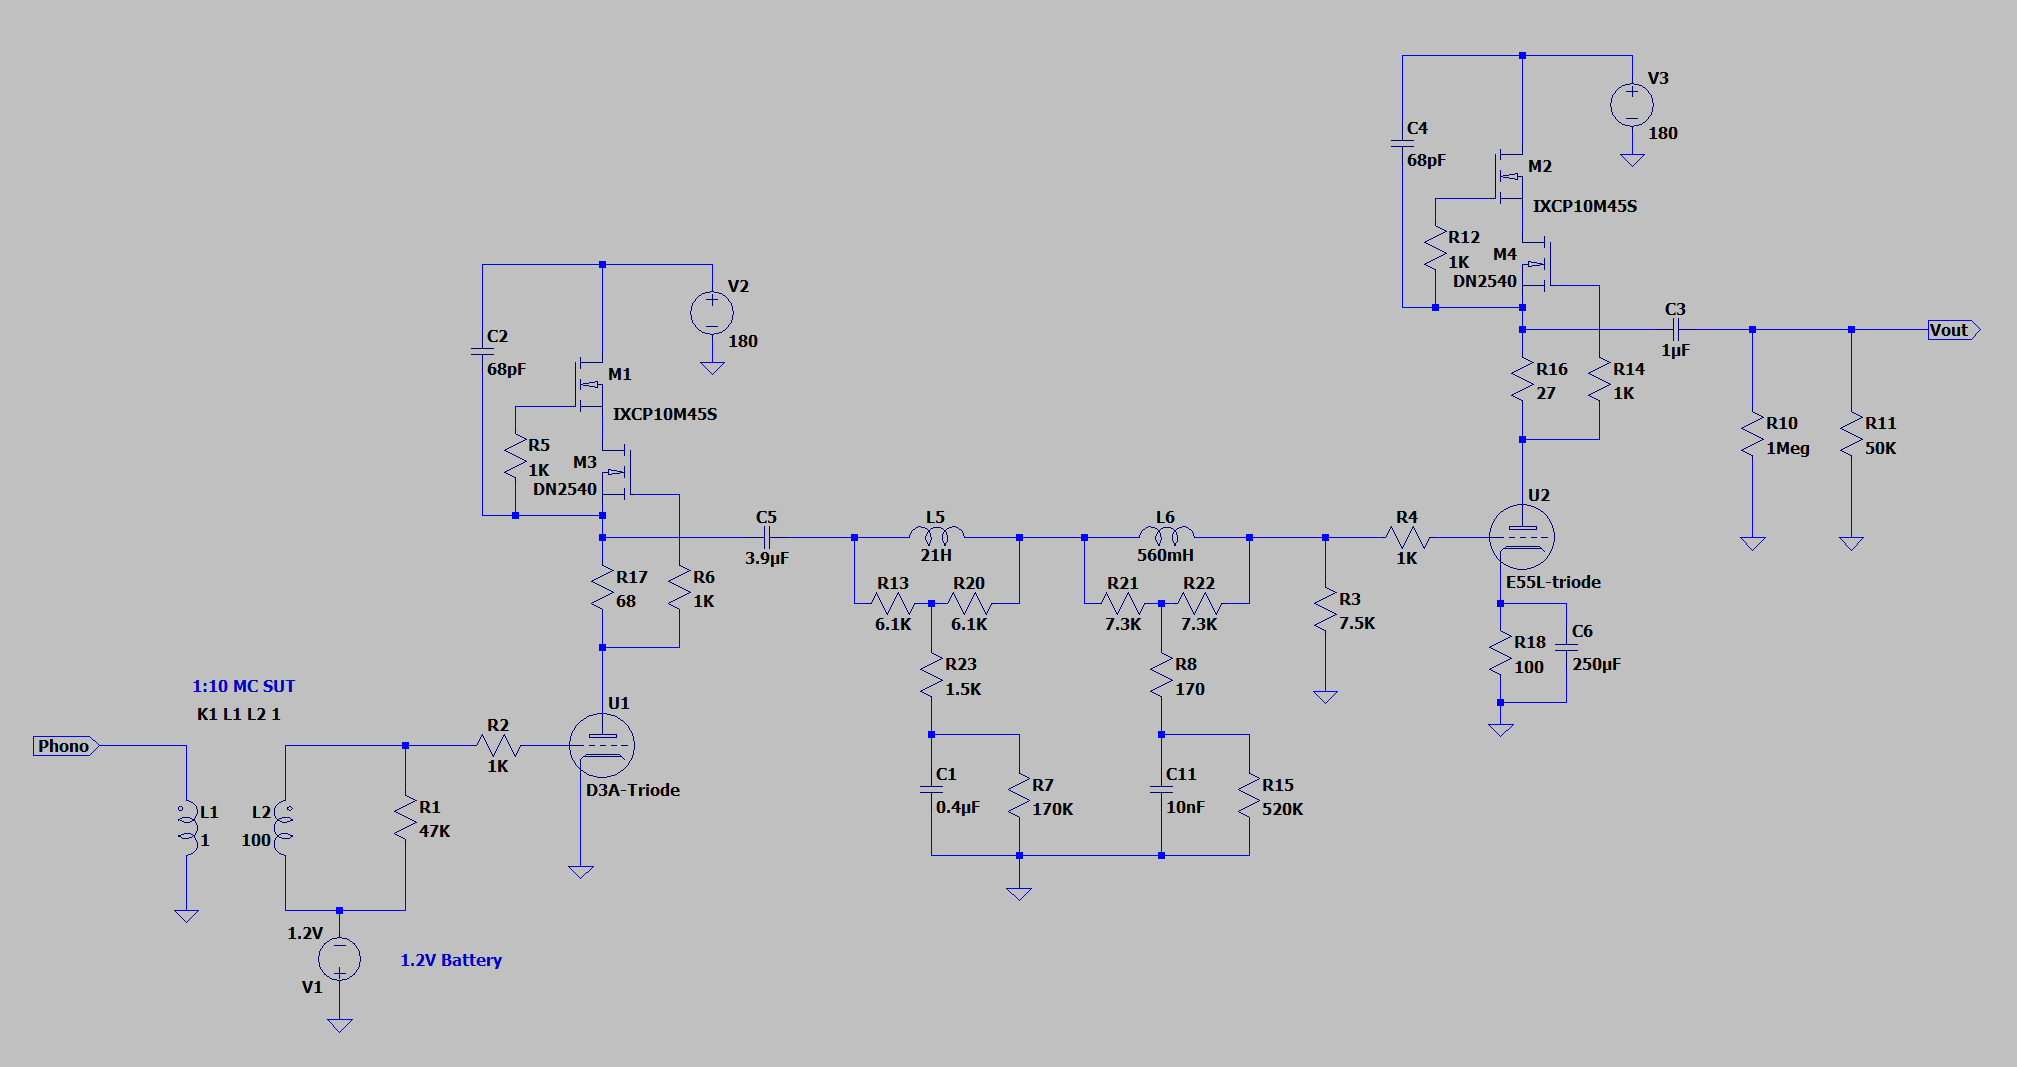This screenshot has width=2017, height=1067.
Task: Click the 'D3A-Triode' model name text
Action: [633, 790]
